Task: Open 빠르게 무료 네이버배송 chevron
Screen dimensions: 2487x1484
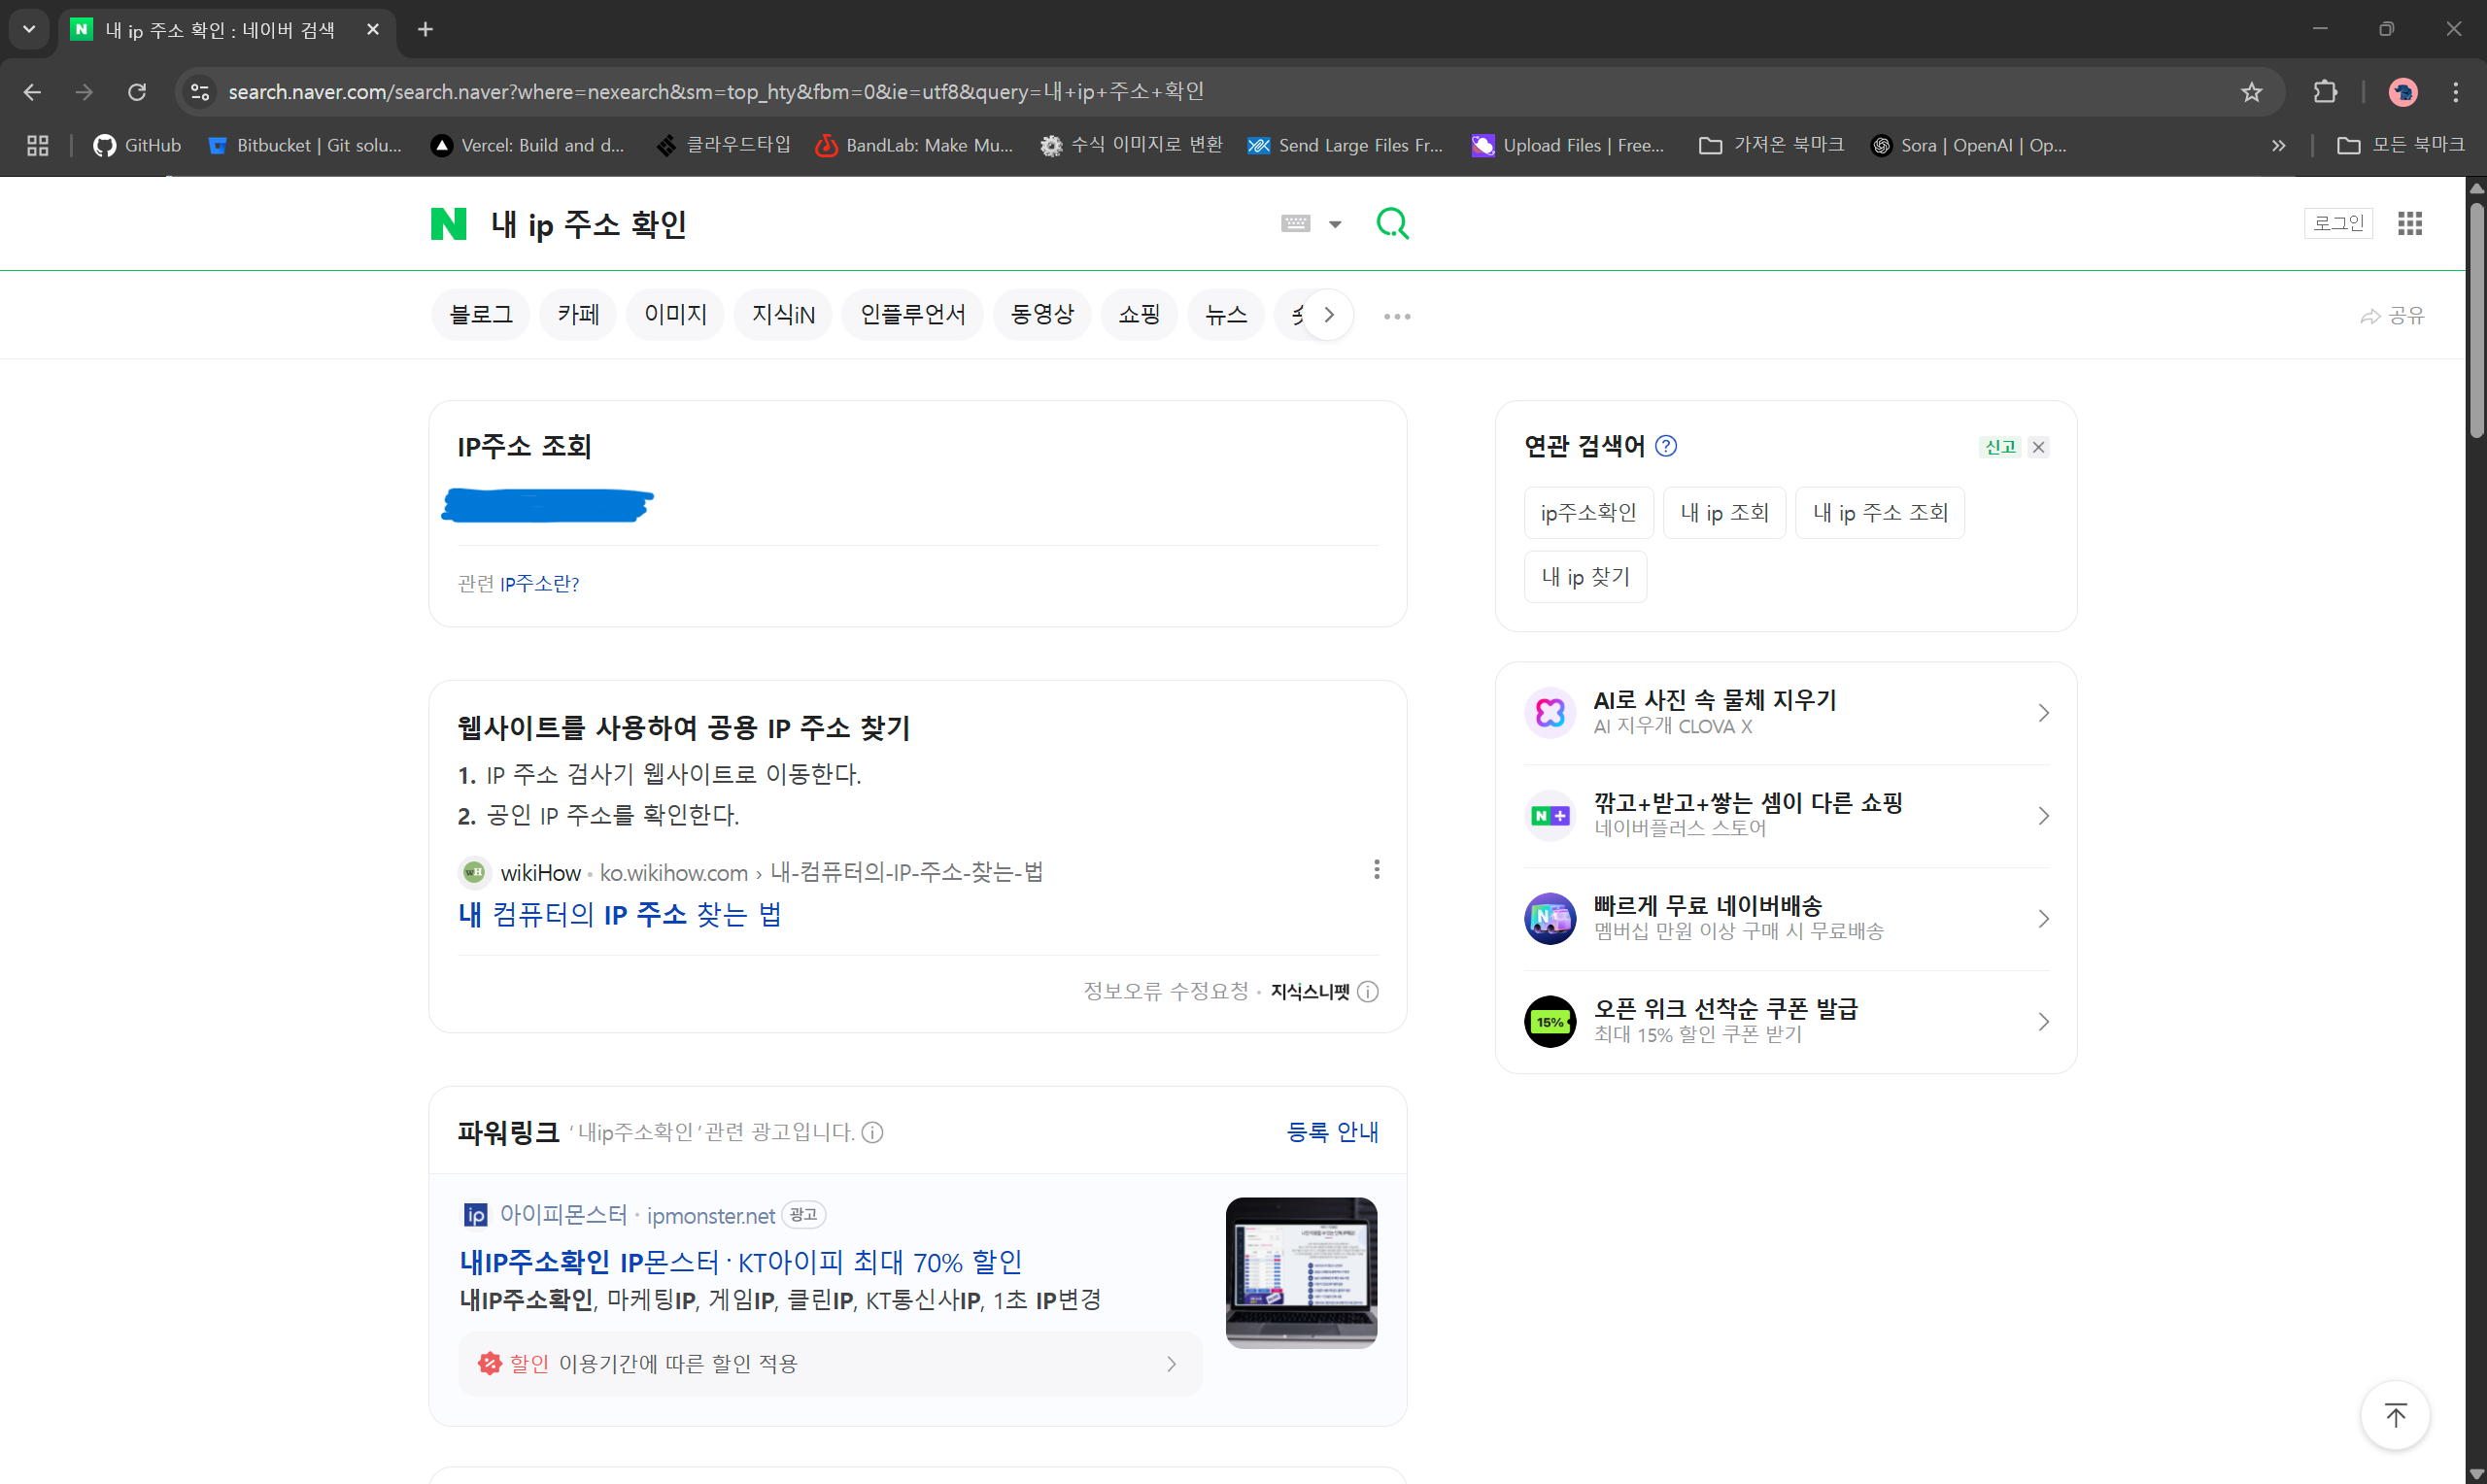Action: click(x=2043, y=918)
